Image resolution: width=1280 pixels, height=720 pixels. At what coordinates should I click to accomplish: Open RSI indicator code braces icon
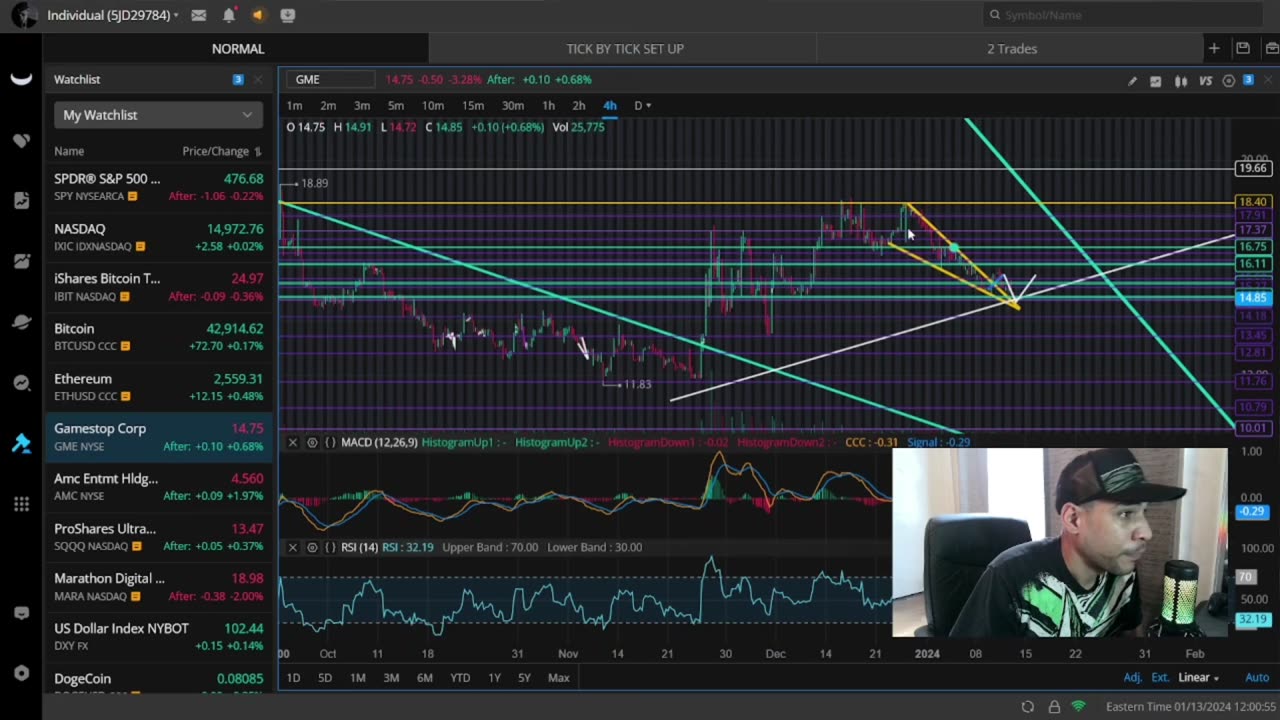coord(330,547)
